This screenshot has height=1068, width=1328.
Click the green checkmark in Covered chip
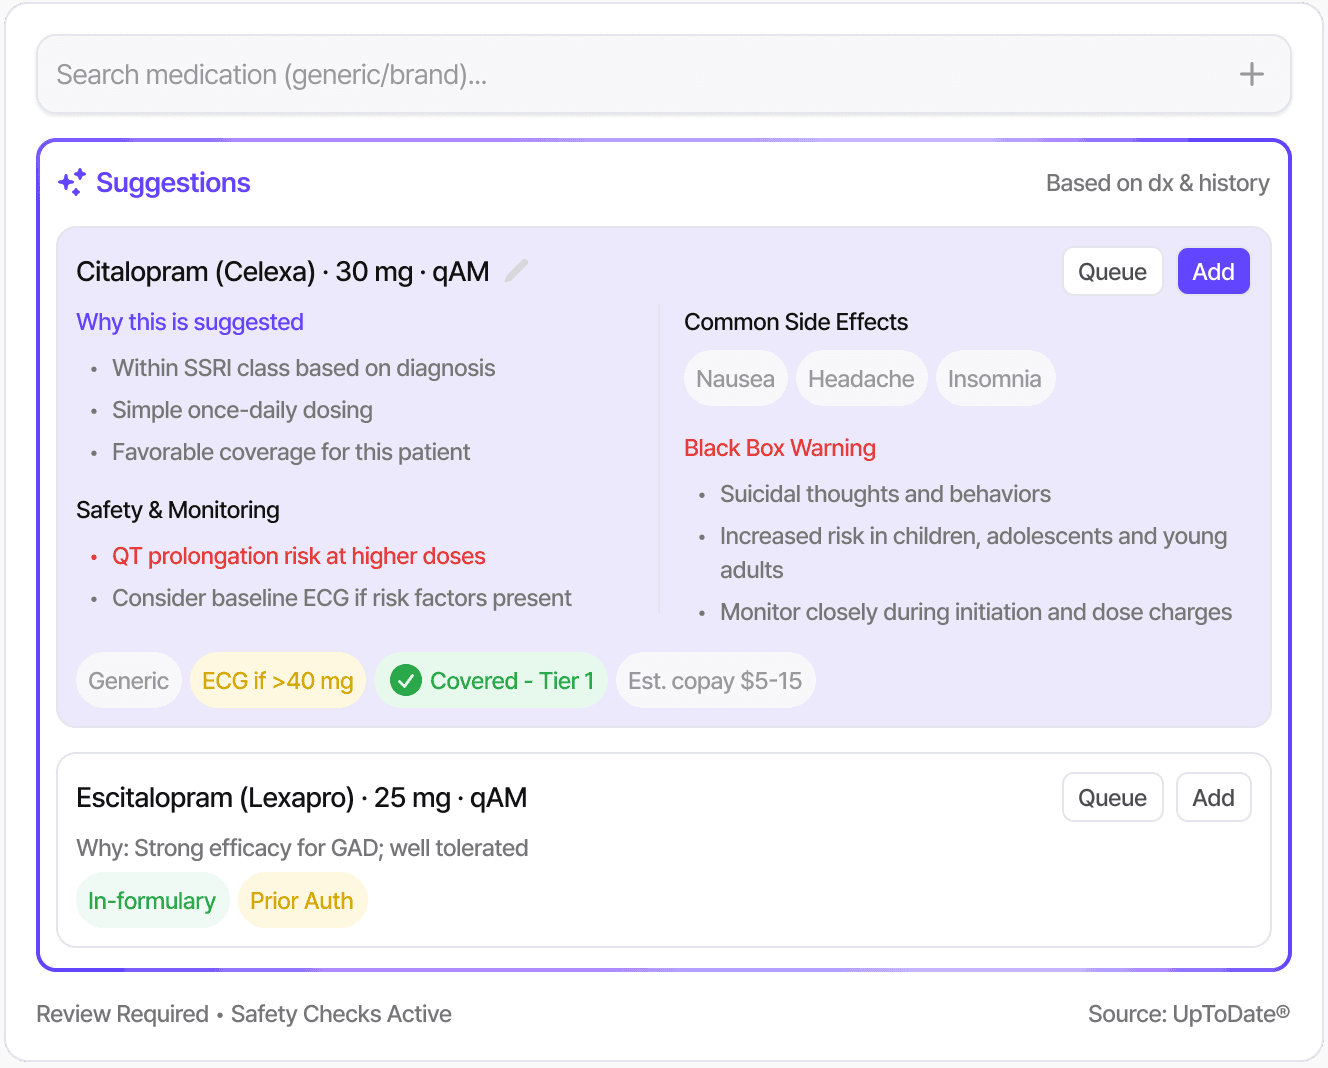(x=405, y=681)
